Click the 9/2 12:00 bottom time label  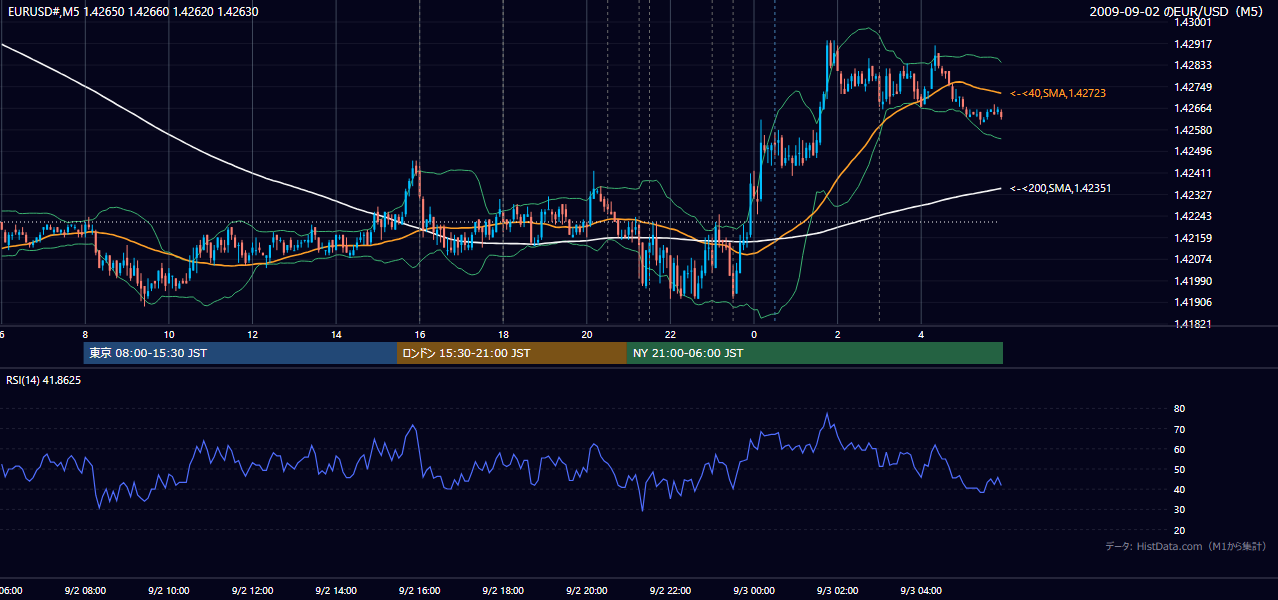252,591
